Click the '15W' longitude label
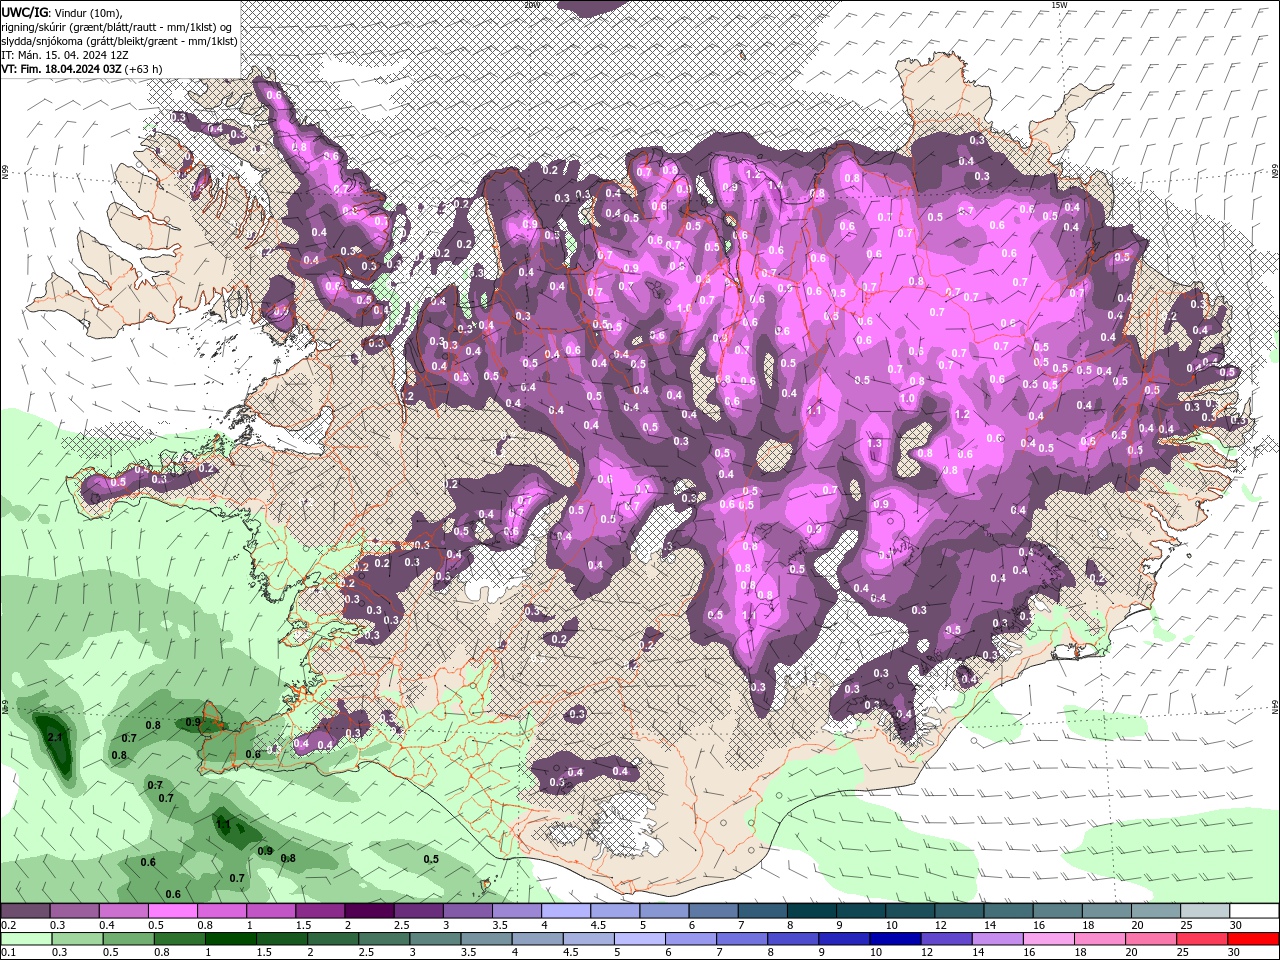1280x960 pixels. pyautogui.click(x=1059, y=5)
